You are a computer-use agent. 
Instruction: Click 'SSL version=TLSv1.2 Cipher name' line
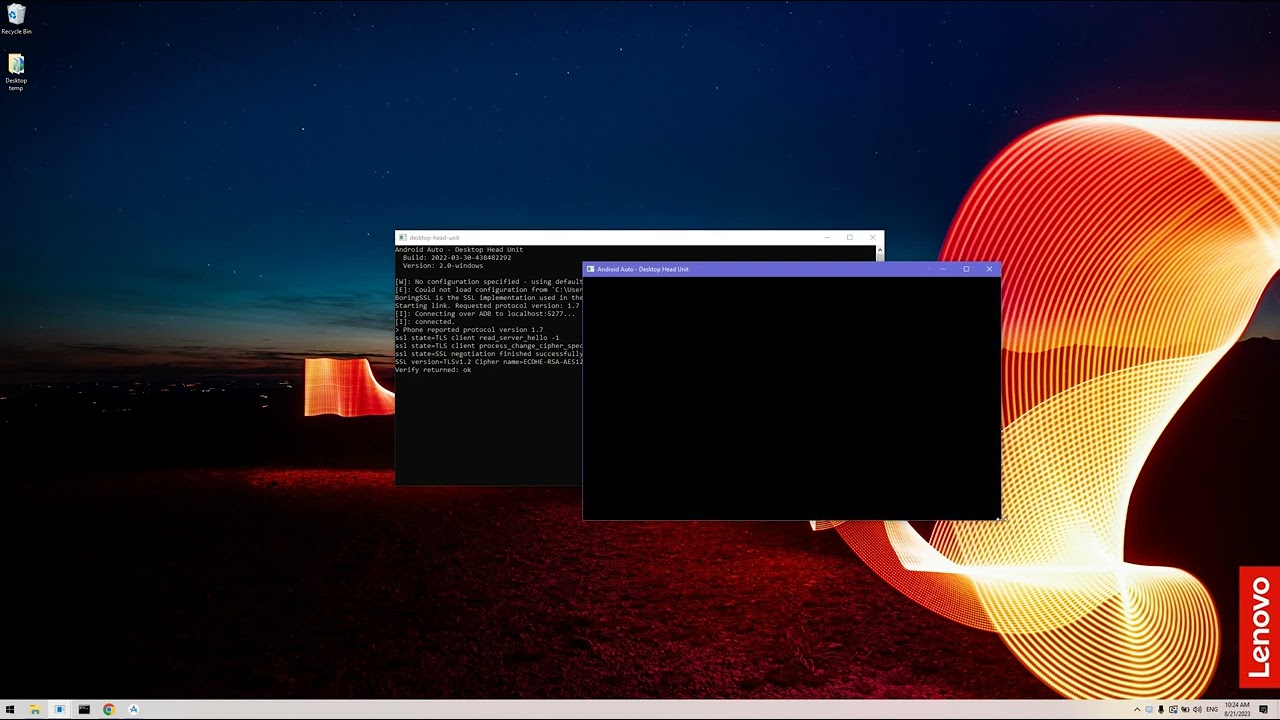click(x=489, y=362)
